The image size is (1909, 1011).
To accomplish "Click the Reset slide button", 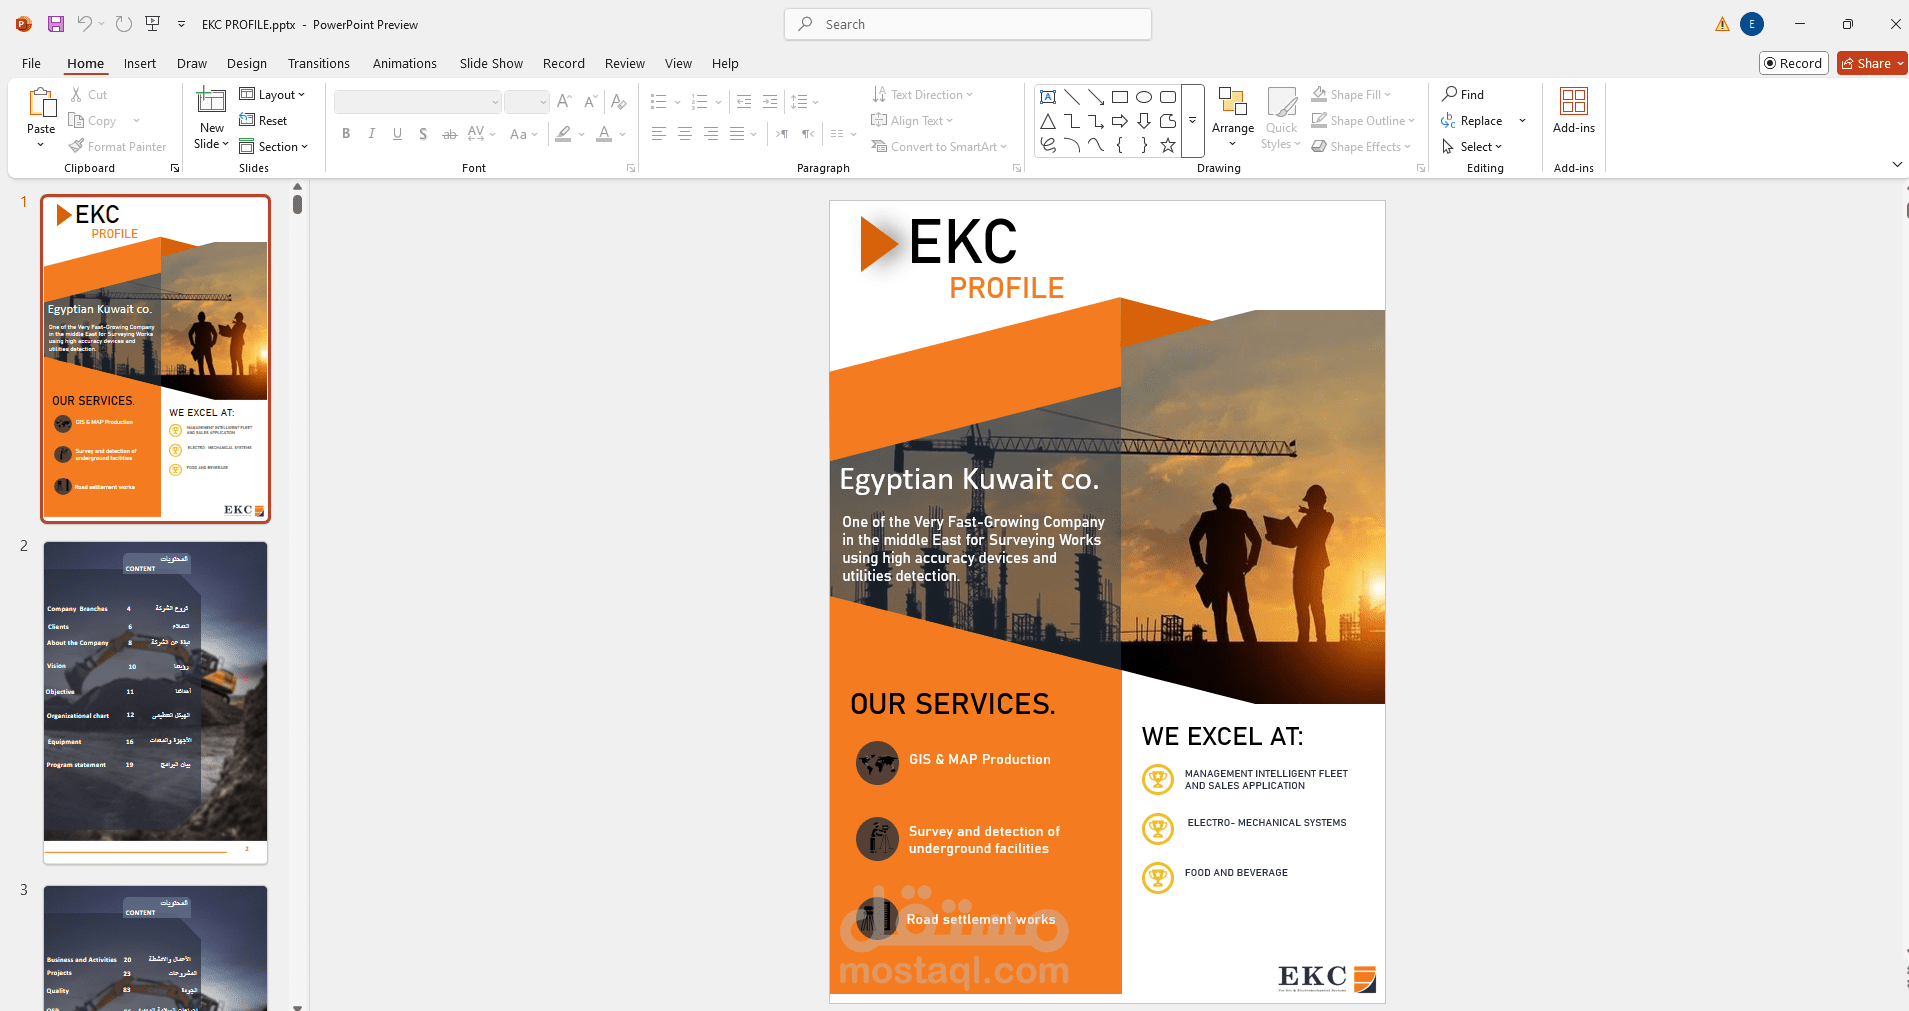I will tap(266, 120).
